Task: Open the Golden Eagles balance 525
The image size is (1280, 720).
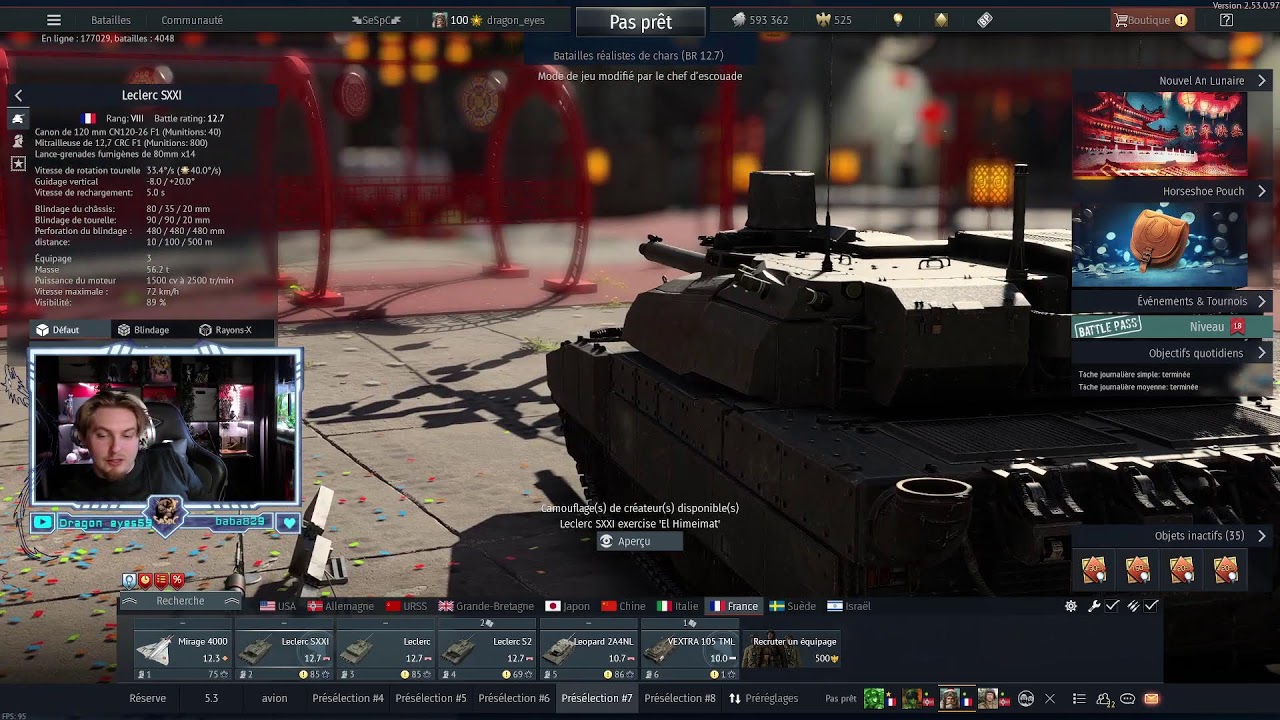Action: (x=834, y=20)
